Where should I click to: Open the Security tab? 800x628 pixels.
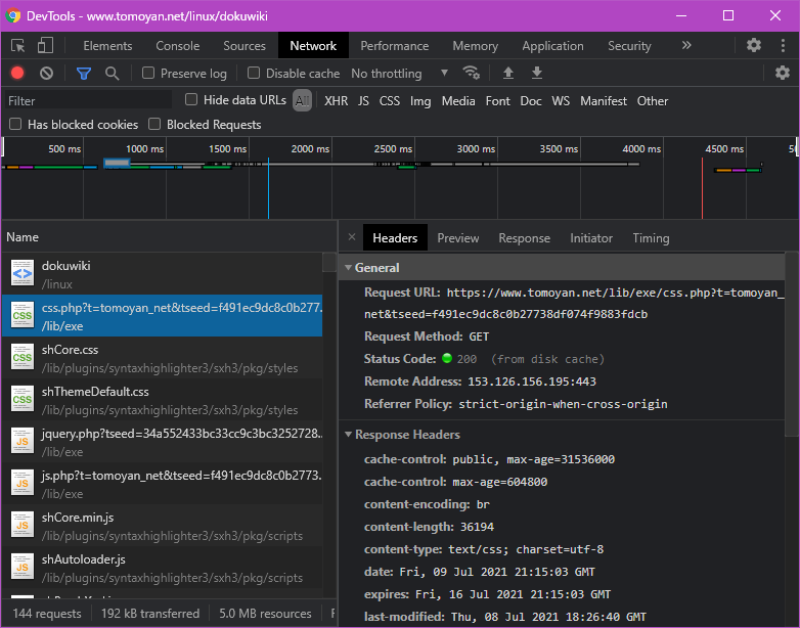pyautogui.click(x=629, y=46)
